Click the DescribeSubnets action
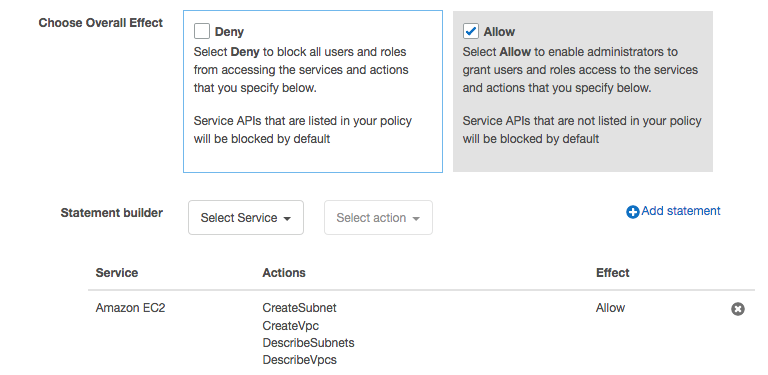768x375 pixels. click(309, 343)
